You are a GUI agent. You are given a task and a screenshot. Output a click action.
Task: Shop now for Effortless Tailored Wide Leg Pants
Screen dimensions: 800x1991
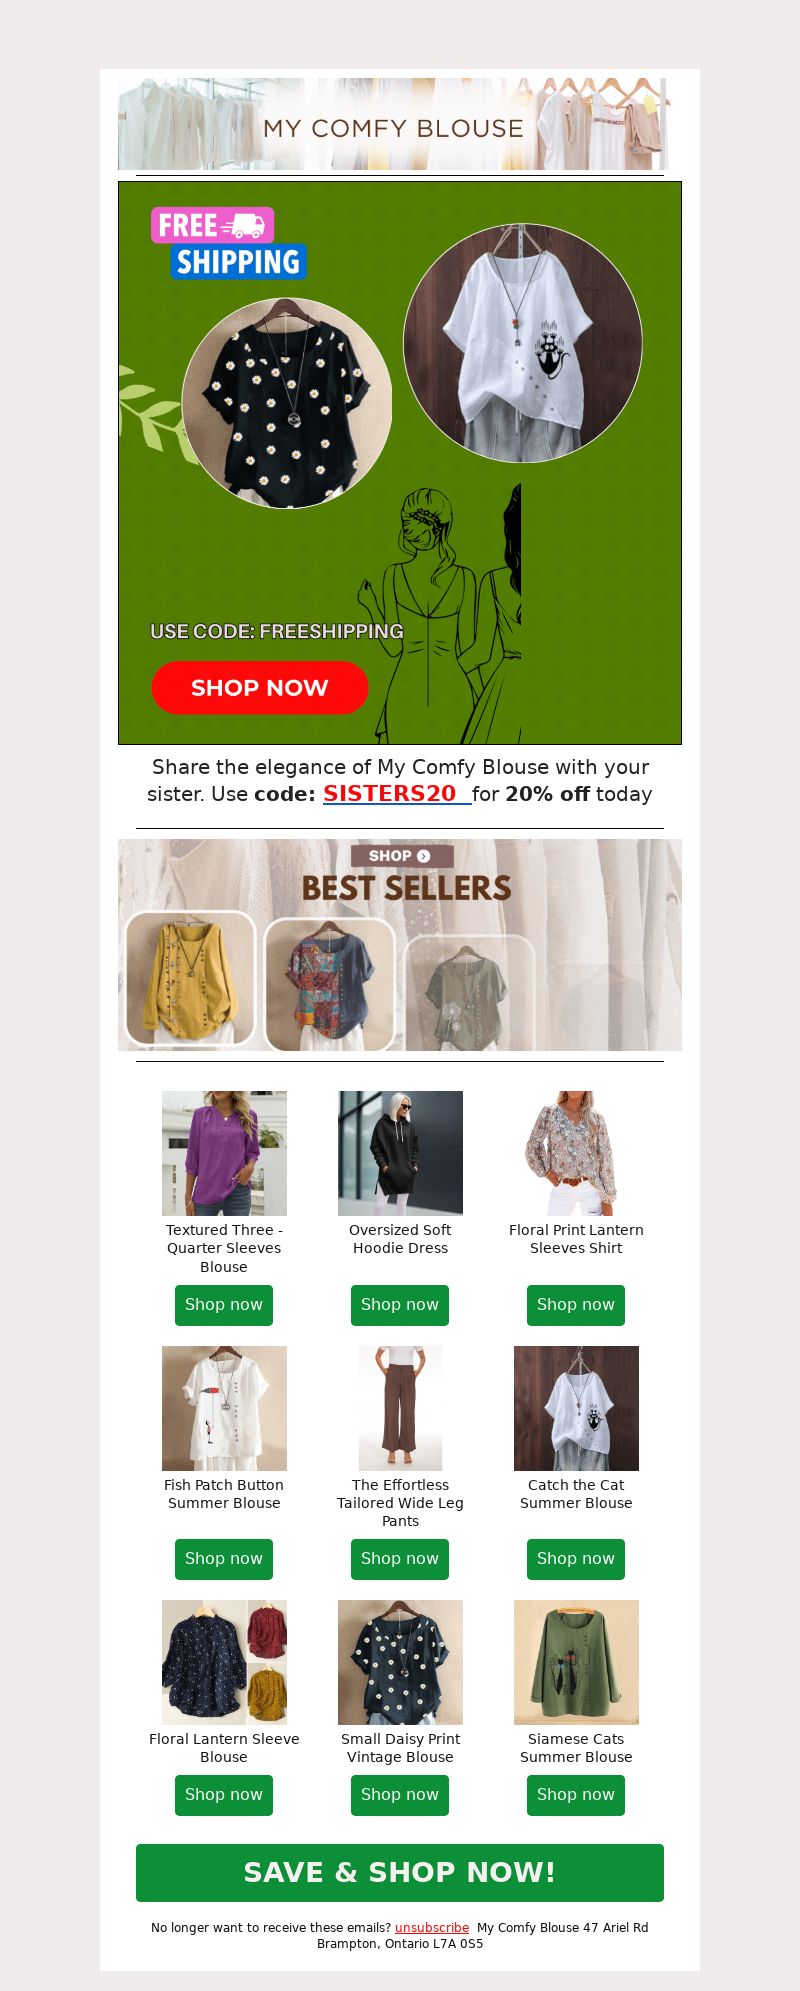(x=400, y=1559)
